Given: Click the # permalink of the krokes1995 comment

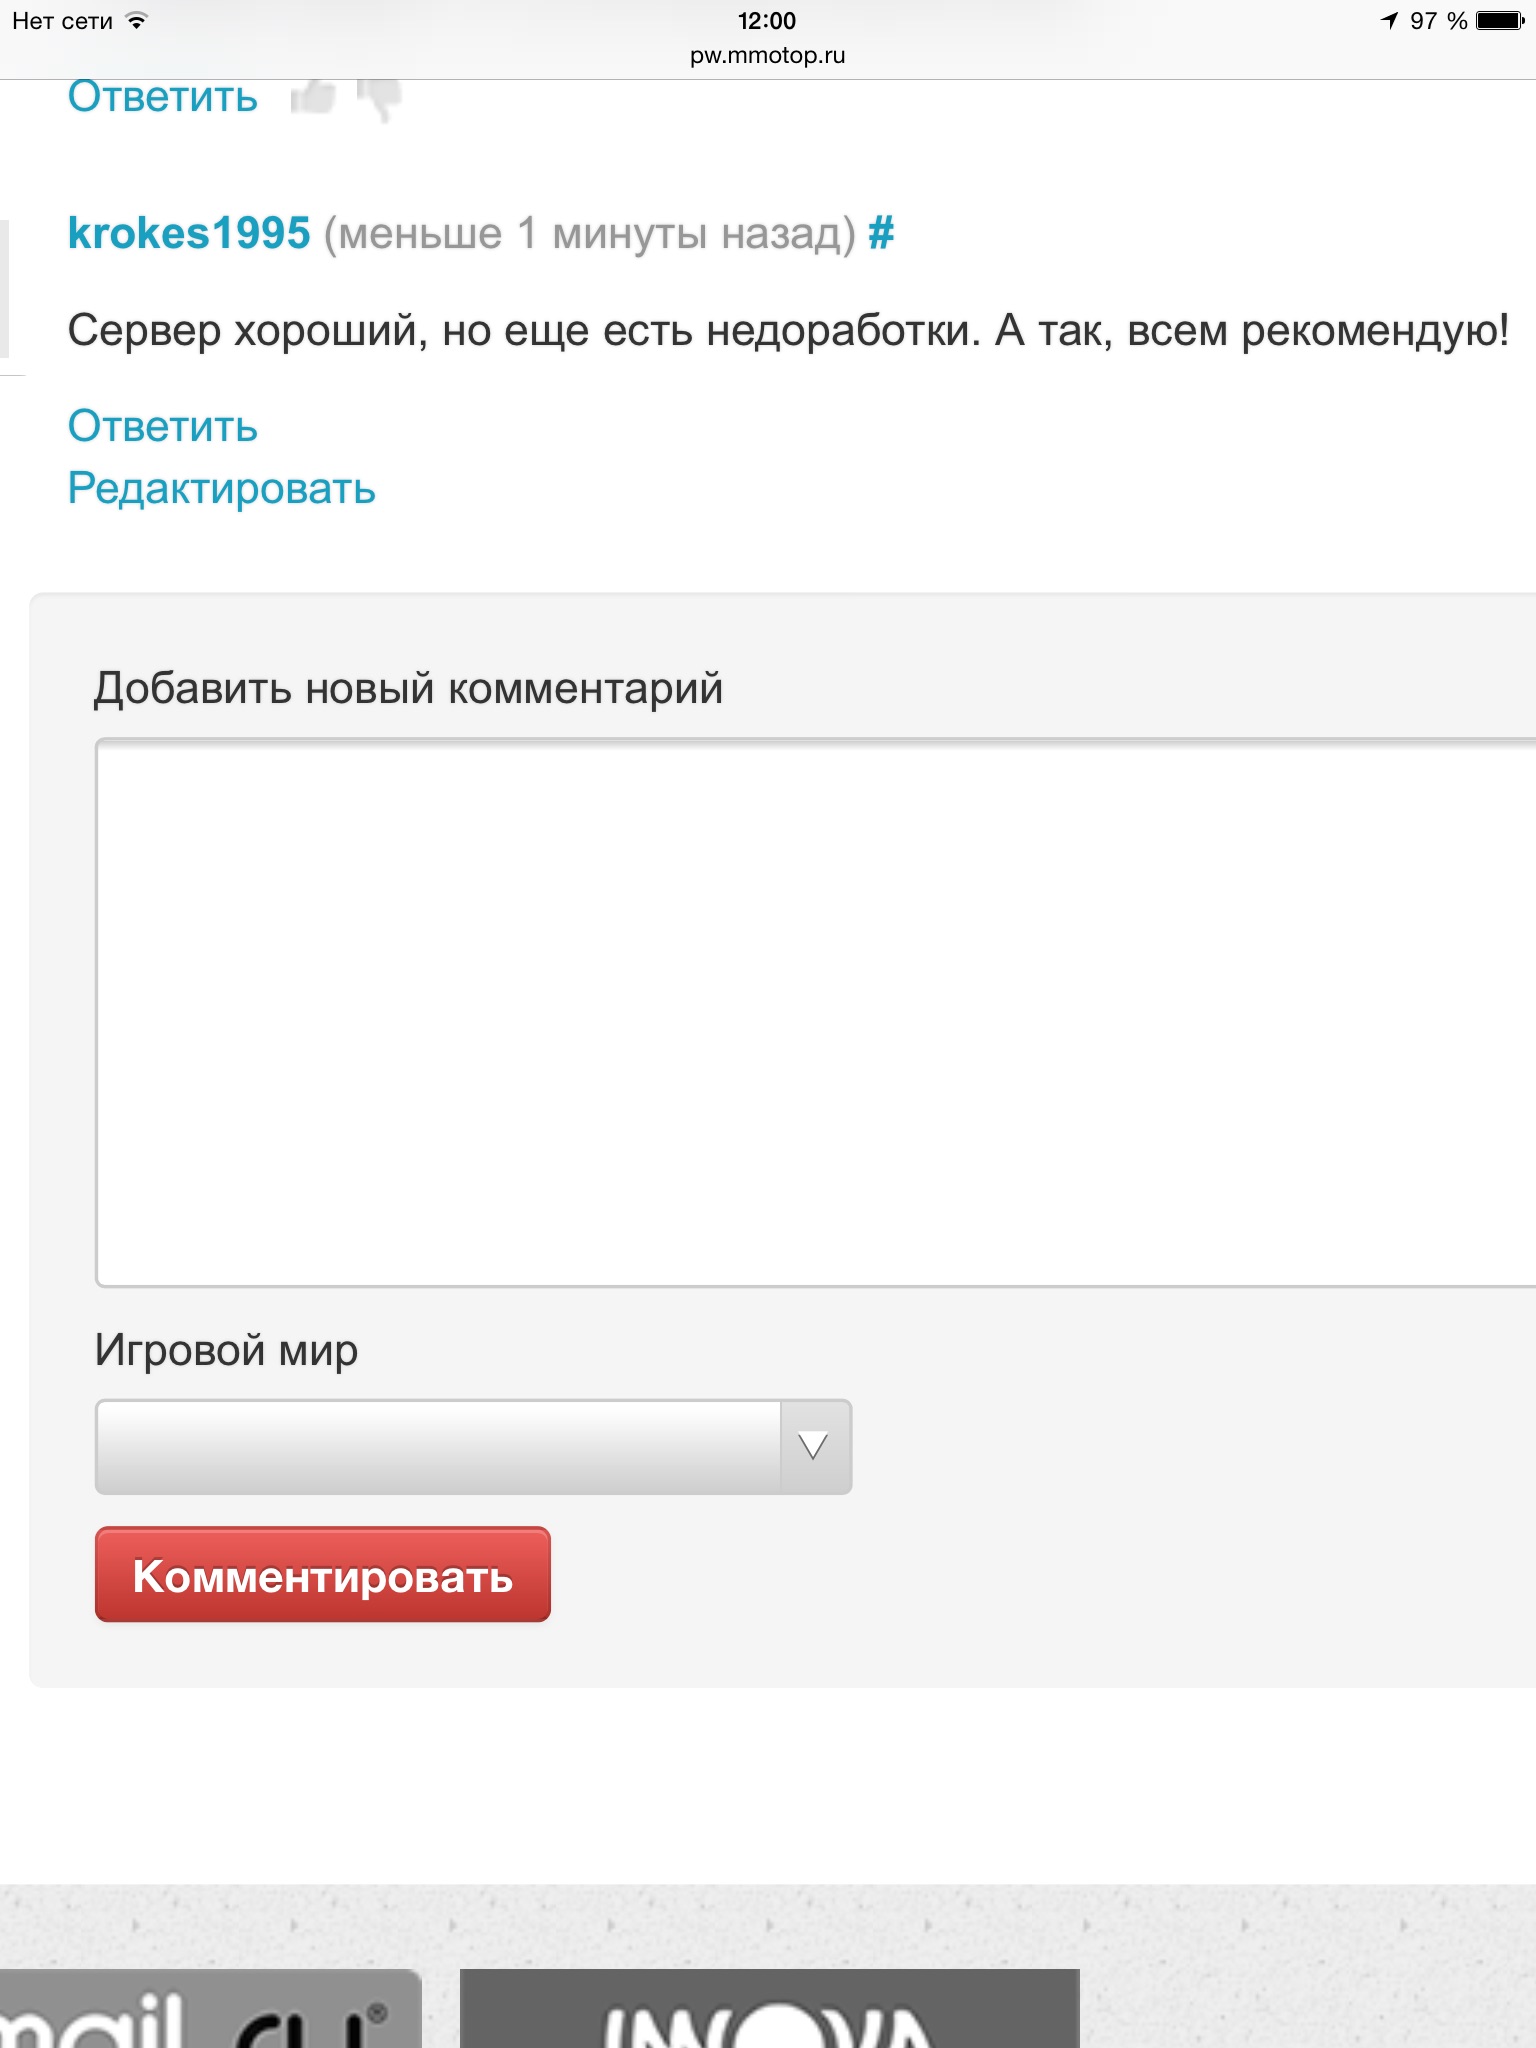Looking at the screenshot, I should [881, 233].
